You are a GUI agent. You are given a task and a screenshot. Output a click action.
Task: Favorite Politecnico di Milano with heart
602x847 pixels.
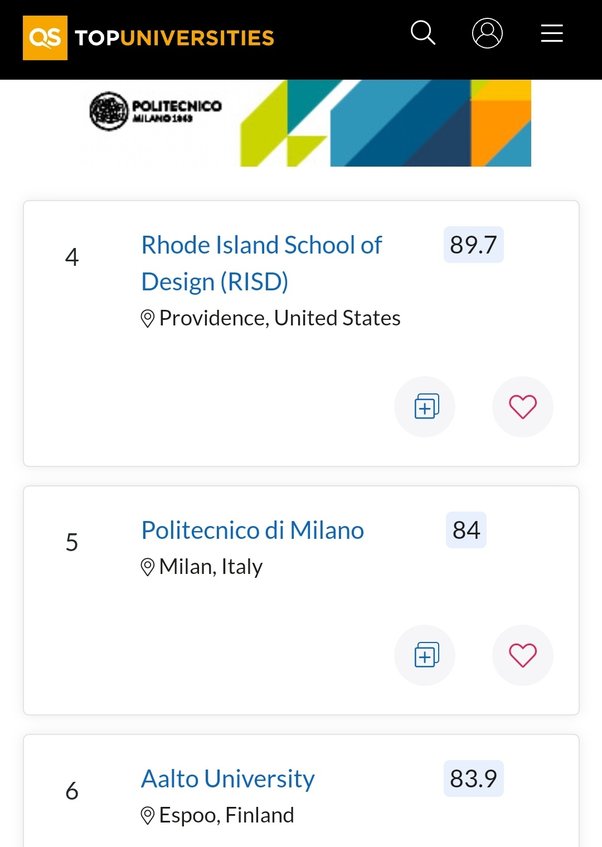(x=523, y=655)
